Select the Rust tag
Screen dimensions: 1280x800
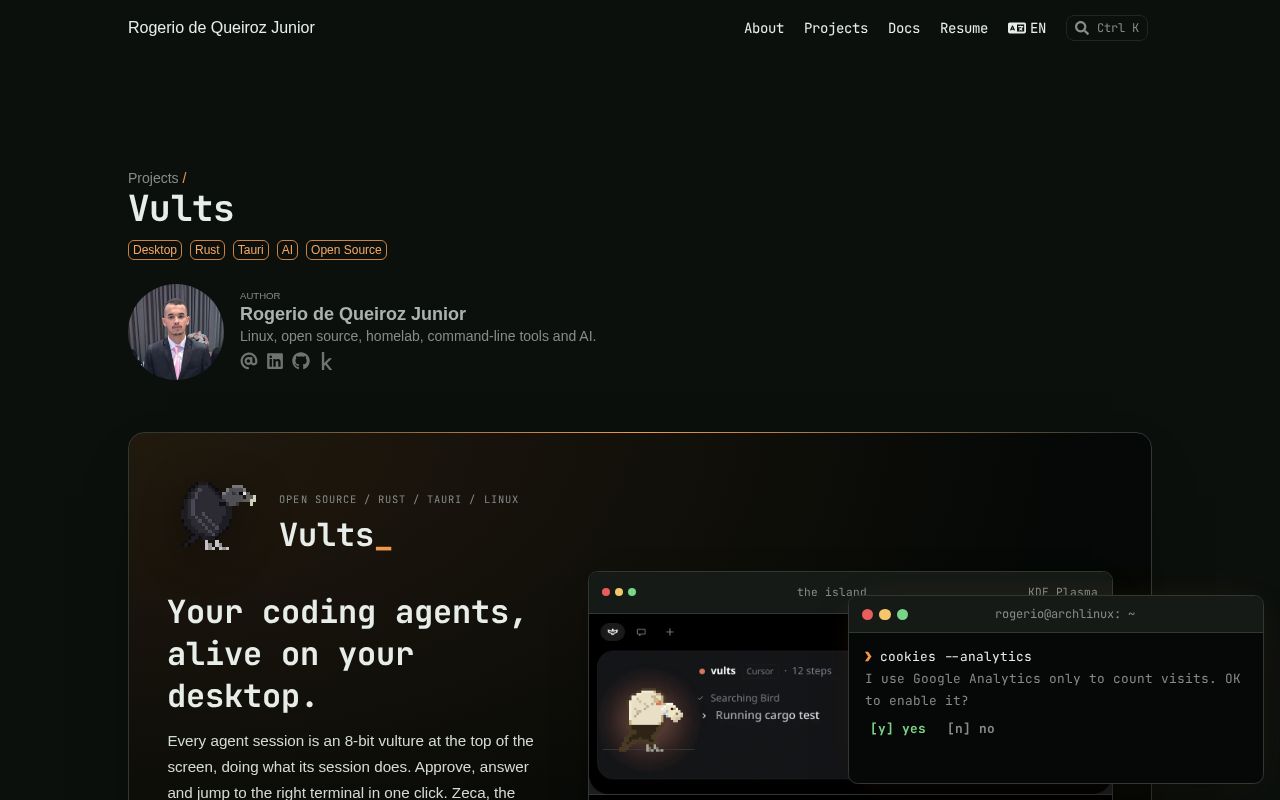click(x=207, y=250)
